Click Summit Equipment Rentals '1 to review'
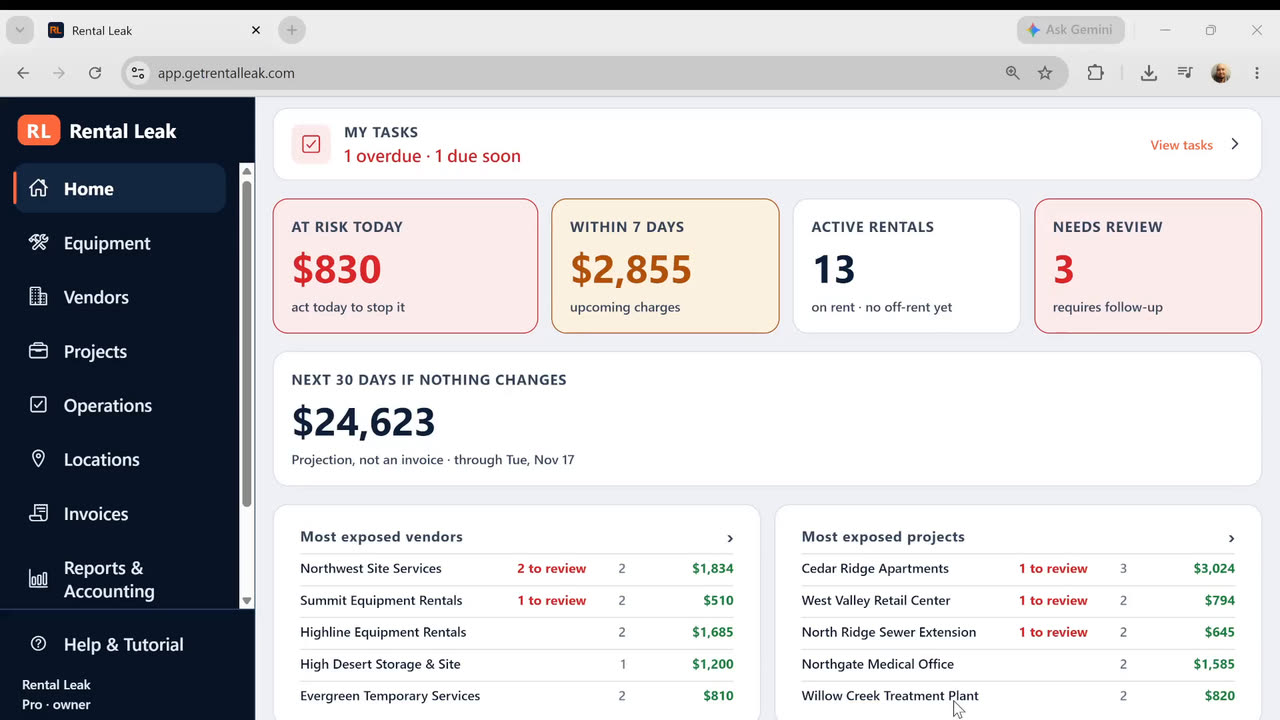This screenshot has width=1280, height=720. [x=551, y=601]
